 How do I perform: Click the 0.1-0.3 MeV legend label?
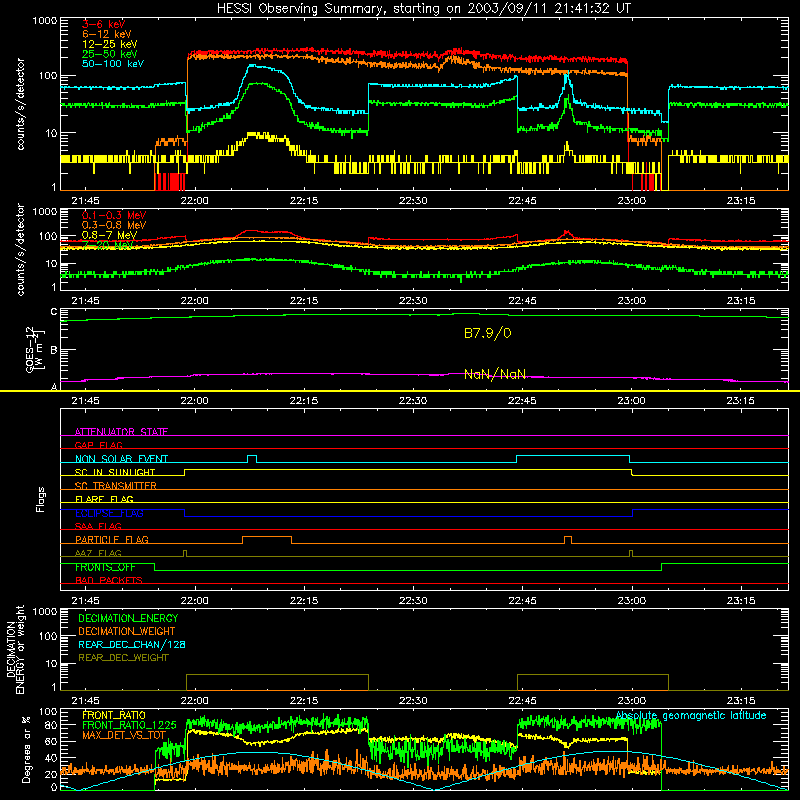(x=114, y=215)
